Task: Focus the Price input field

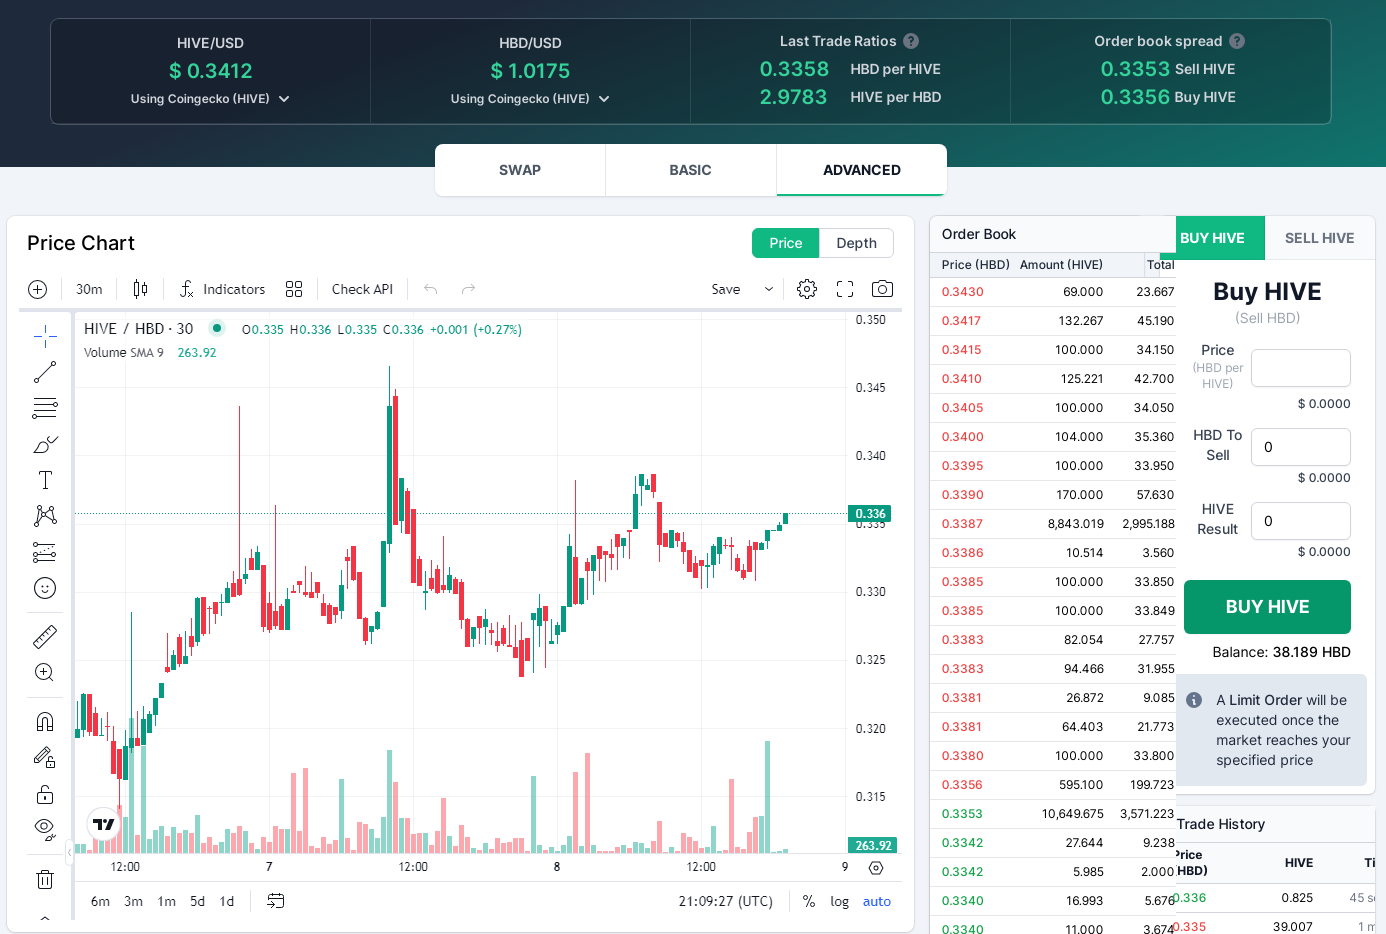Action: click(x=1301, y=368)
